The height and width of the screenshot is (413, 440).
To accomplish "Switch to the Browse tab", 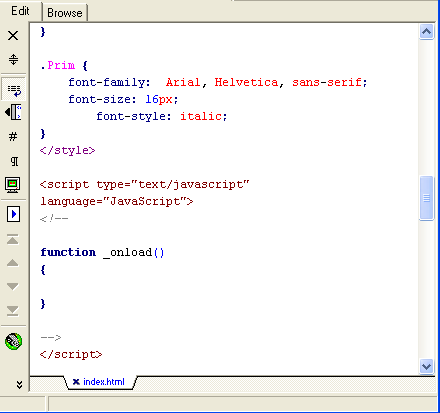I will (65, 13).
